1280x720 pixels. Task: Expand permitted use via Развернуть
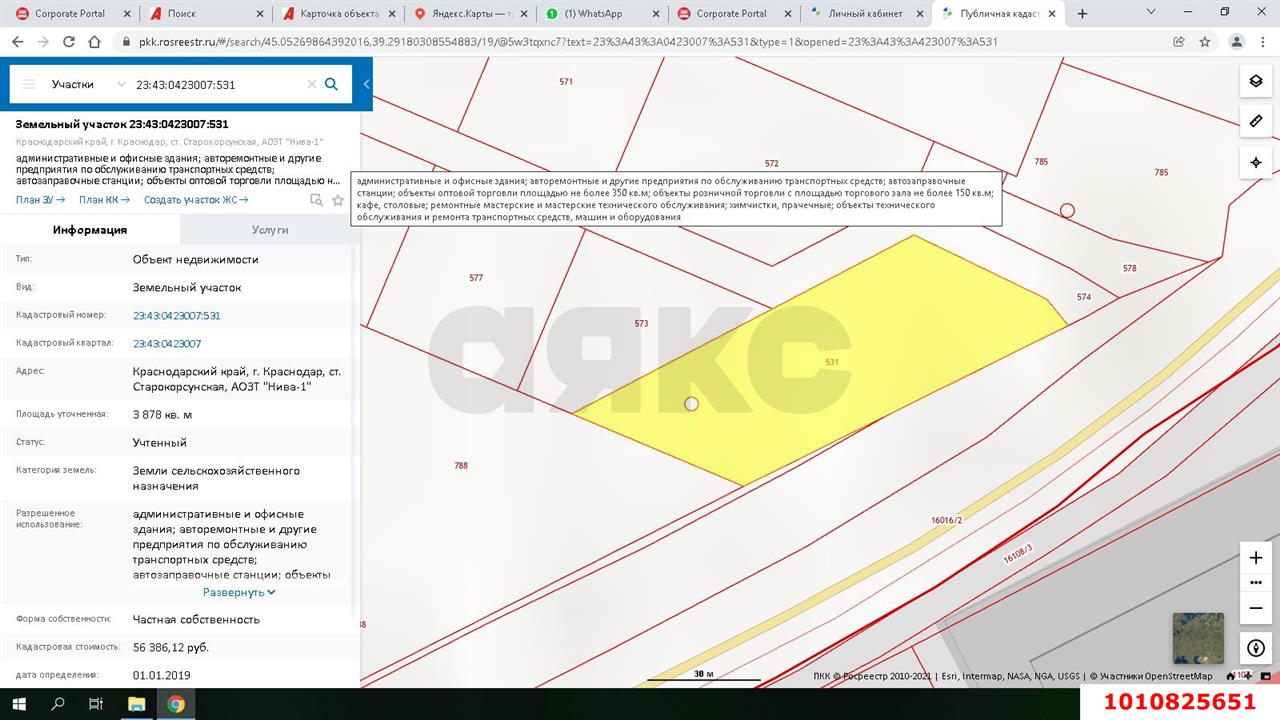pyautogui.click(x=239, y=592)
